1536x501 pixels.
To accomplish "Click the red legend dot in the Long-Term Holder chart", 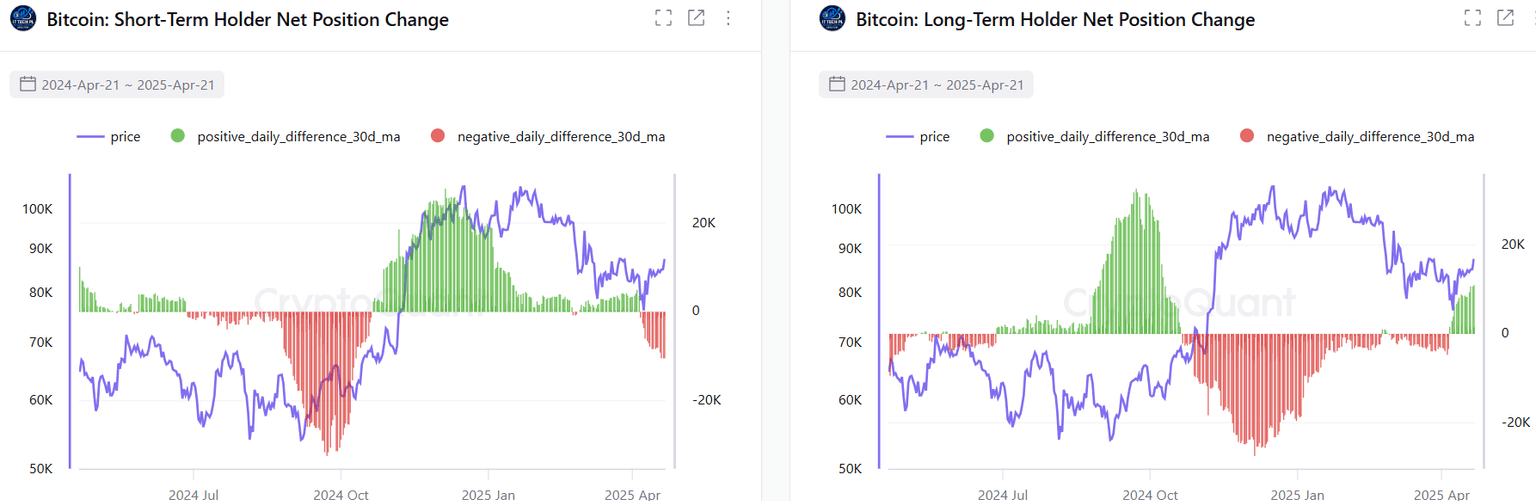I will [1246, 137].
